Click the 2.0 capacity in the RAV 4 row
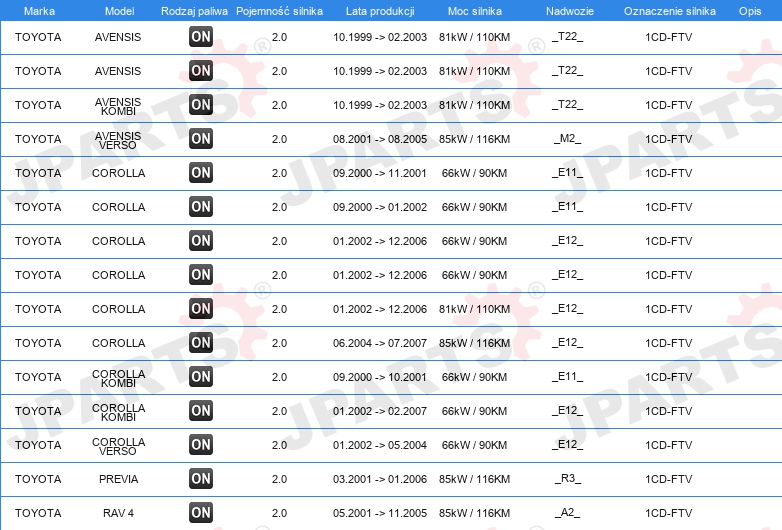The image size is (782, 530). point(279,513)
